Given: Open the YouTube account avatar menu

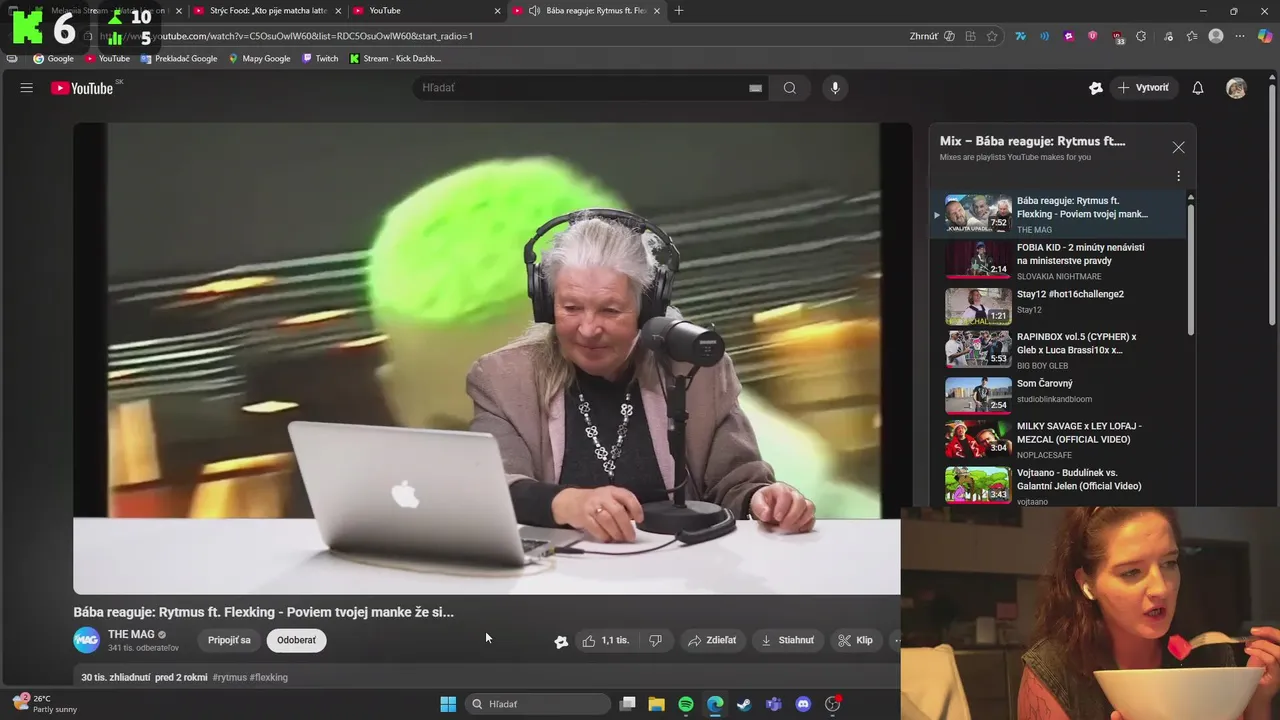Looking at the screenshot, I should 1236,88.
